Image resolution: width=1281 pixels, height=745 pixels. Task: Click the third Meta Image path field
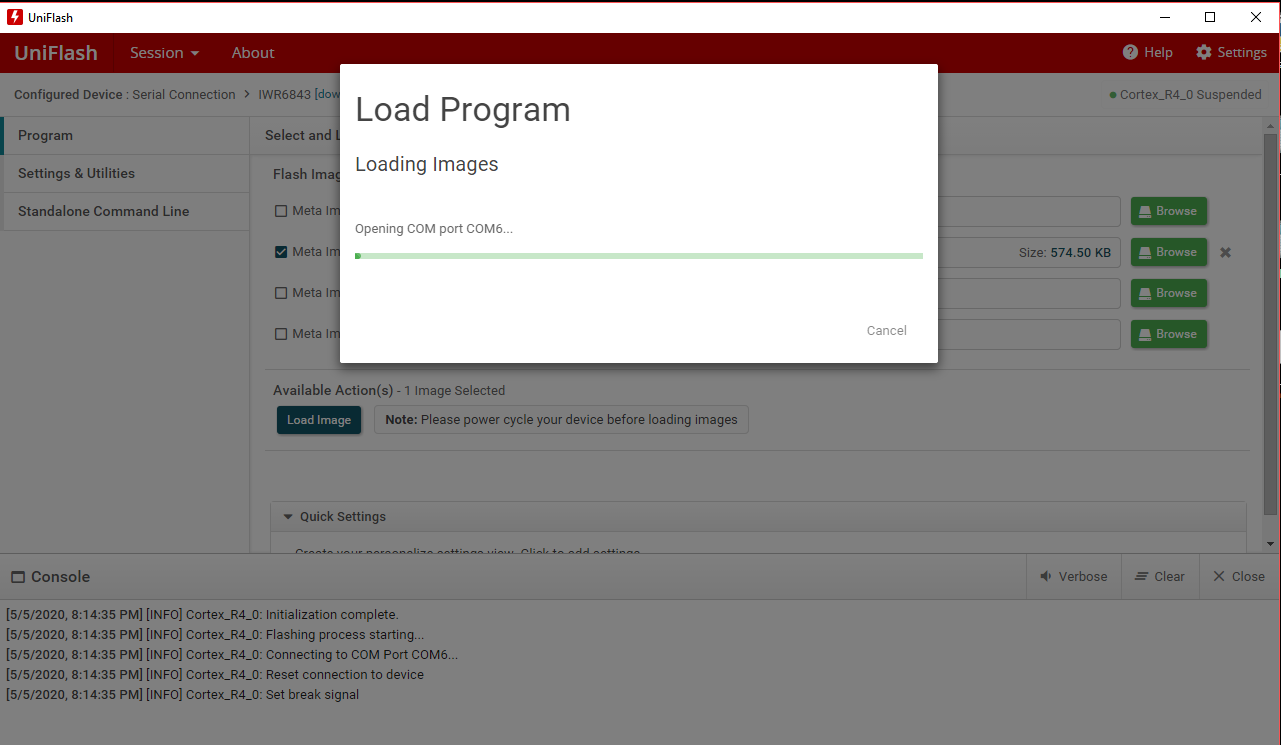point(1029,293)
